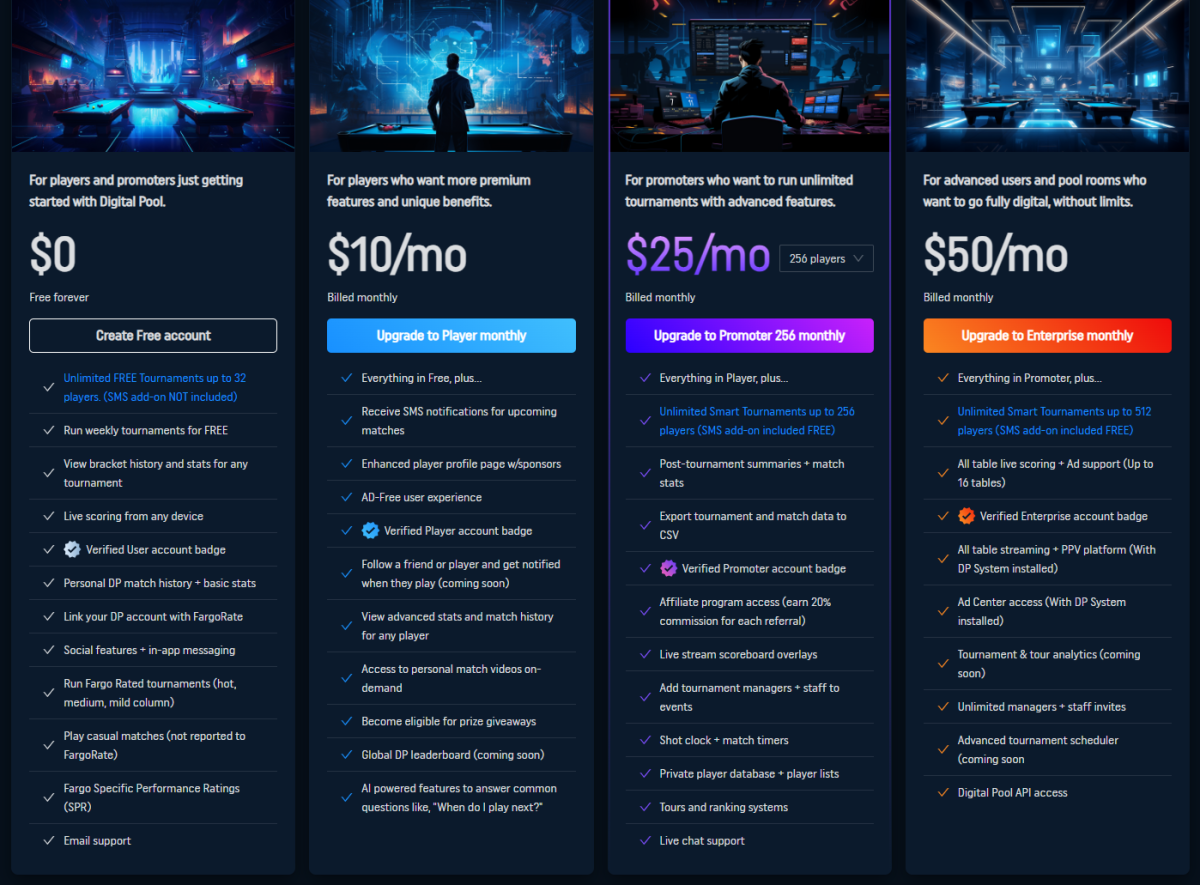
Task: Follow the Unlimited Smart Tournaments up to 256 players link
Action: pos(756,421)
